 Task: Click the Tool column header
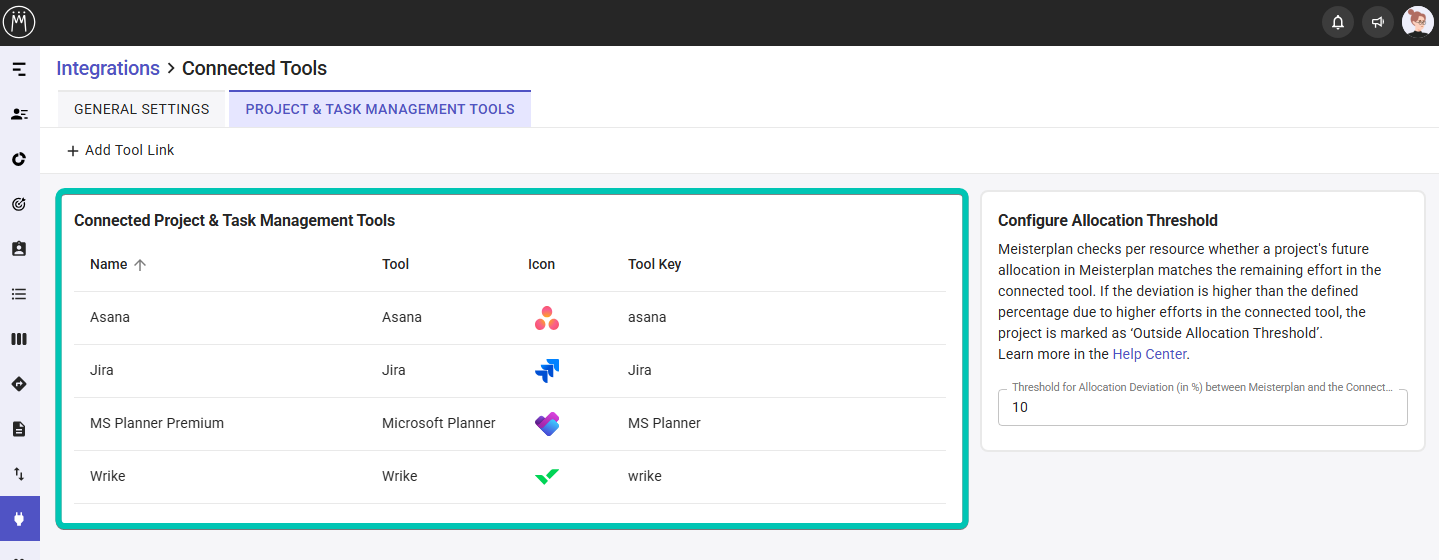pos(396,264)
